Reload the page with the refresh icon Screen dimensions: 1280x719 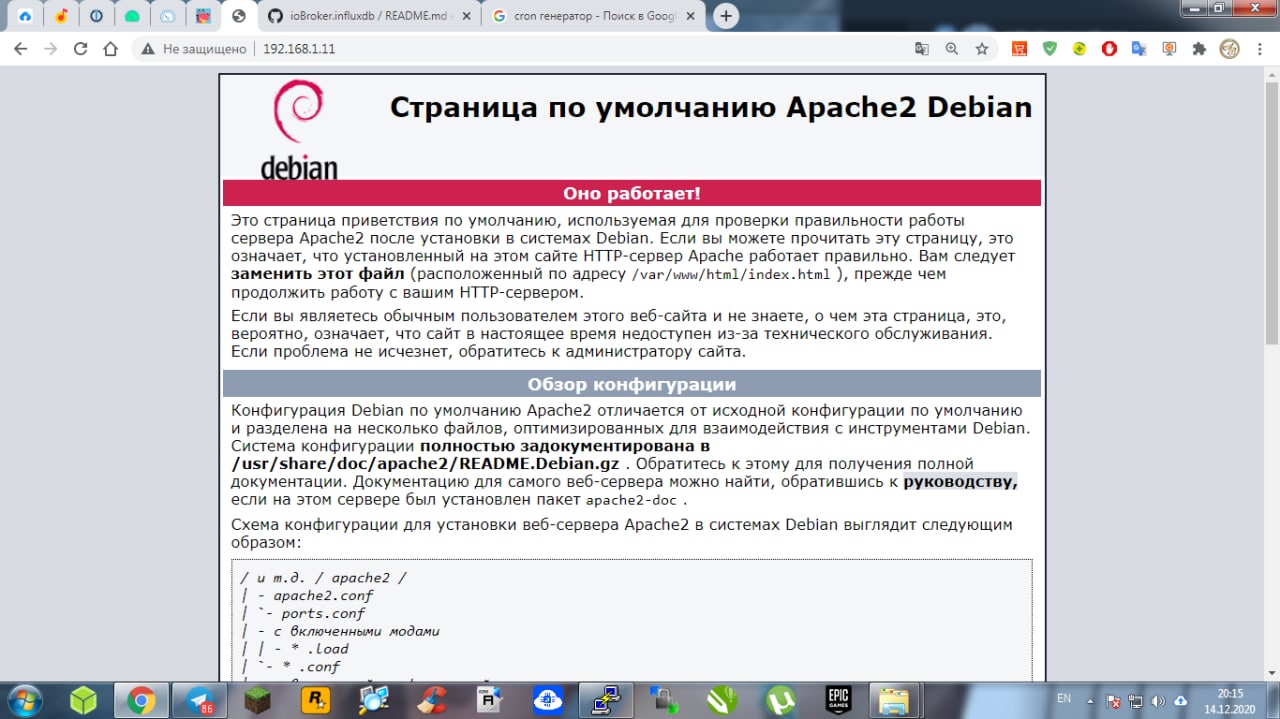point(81,48)
